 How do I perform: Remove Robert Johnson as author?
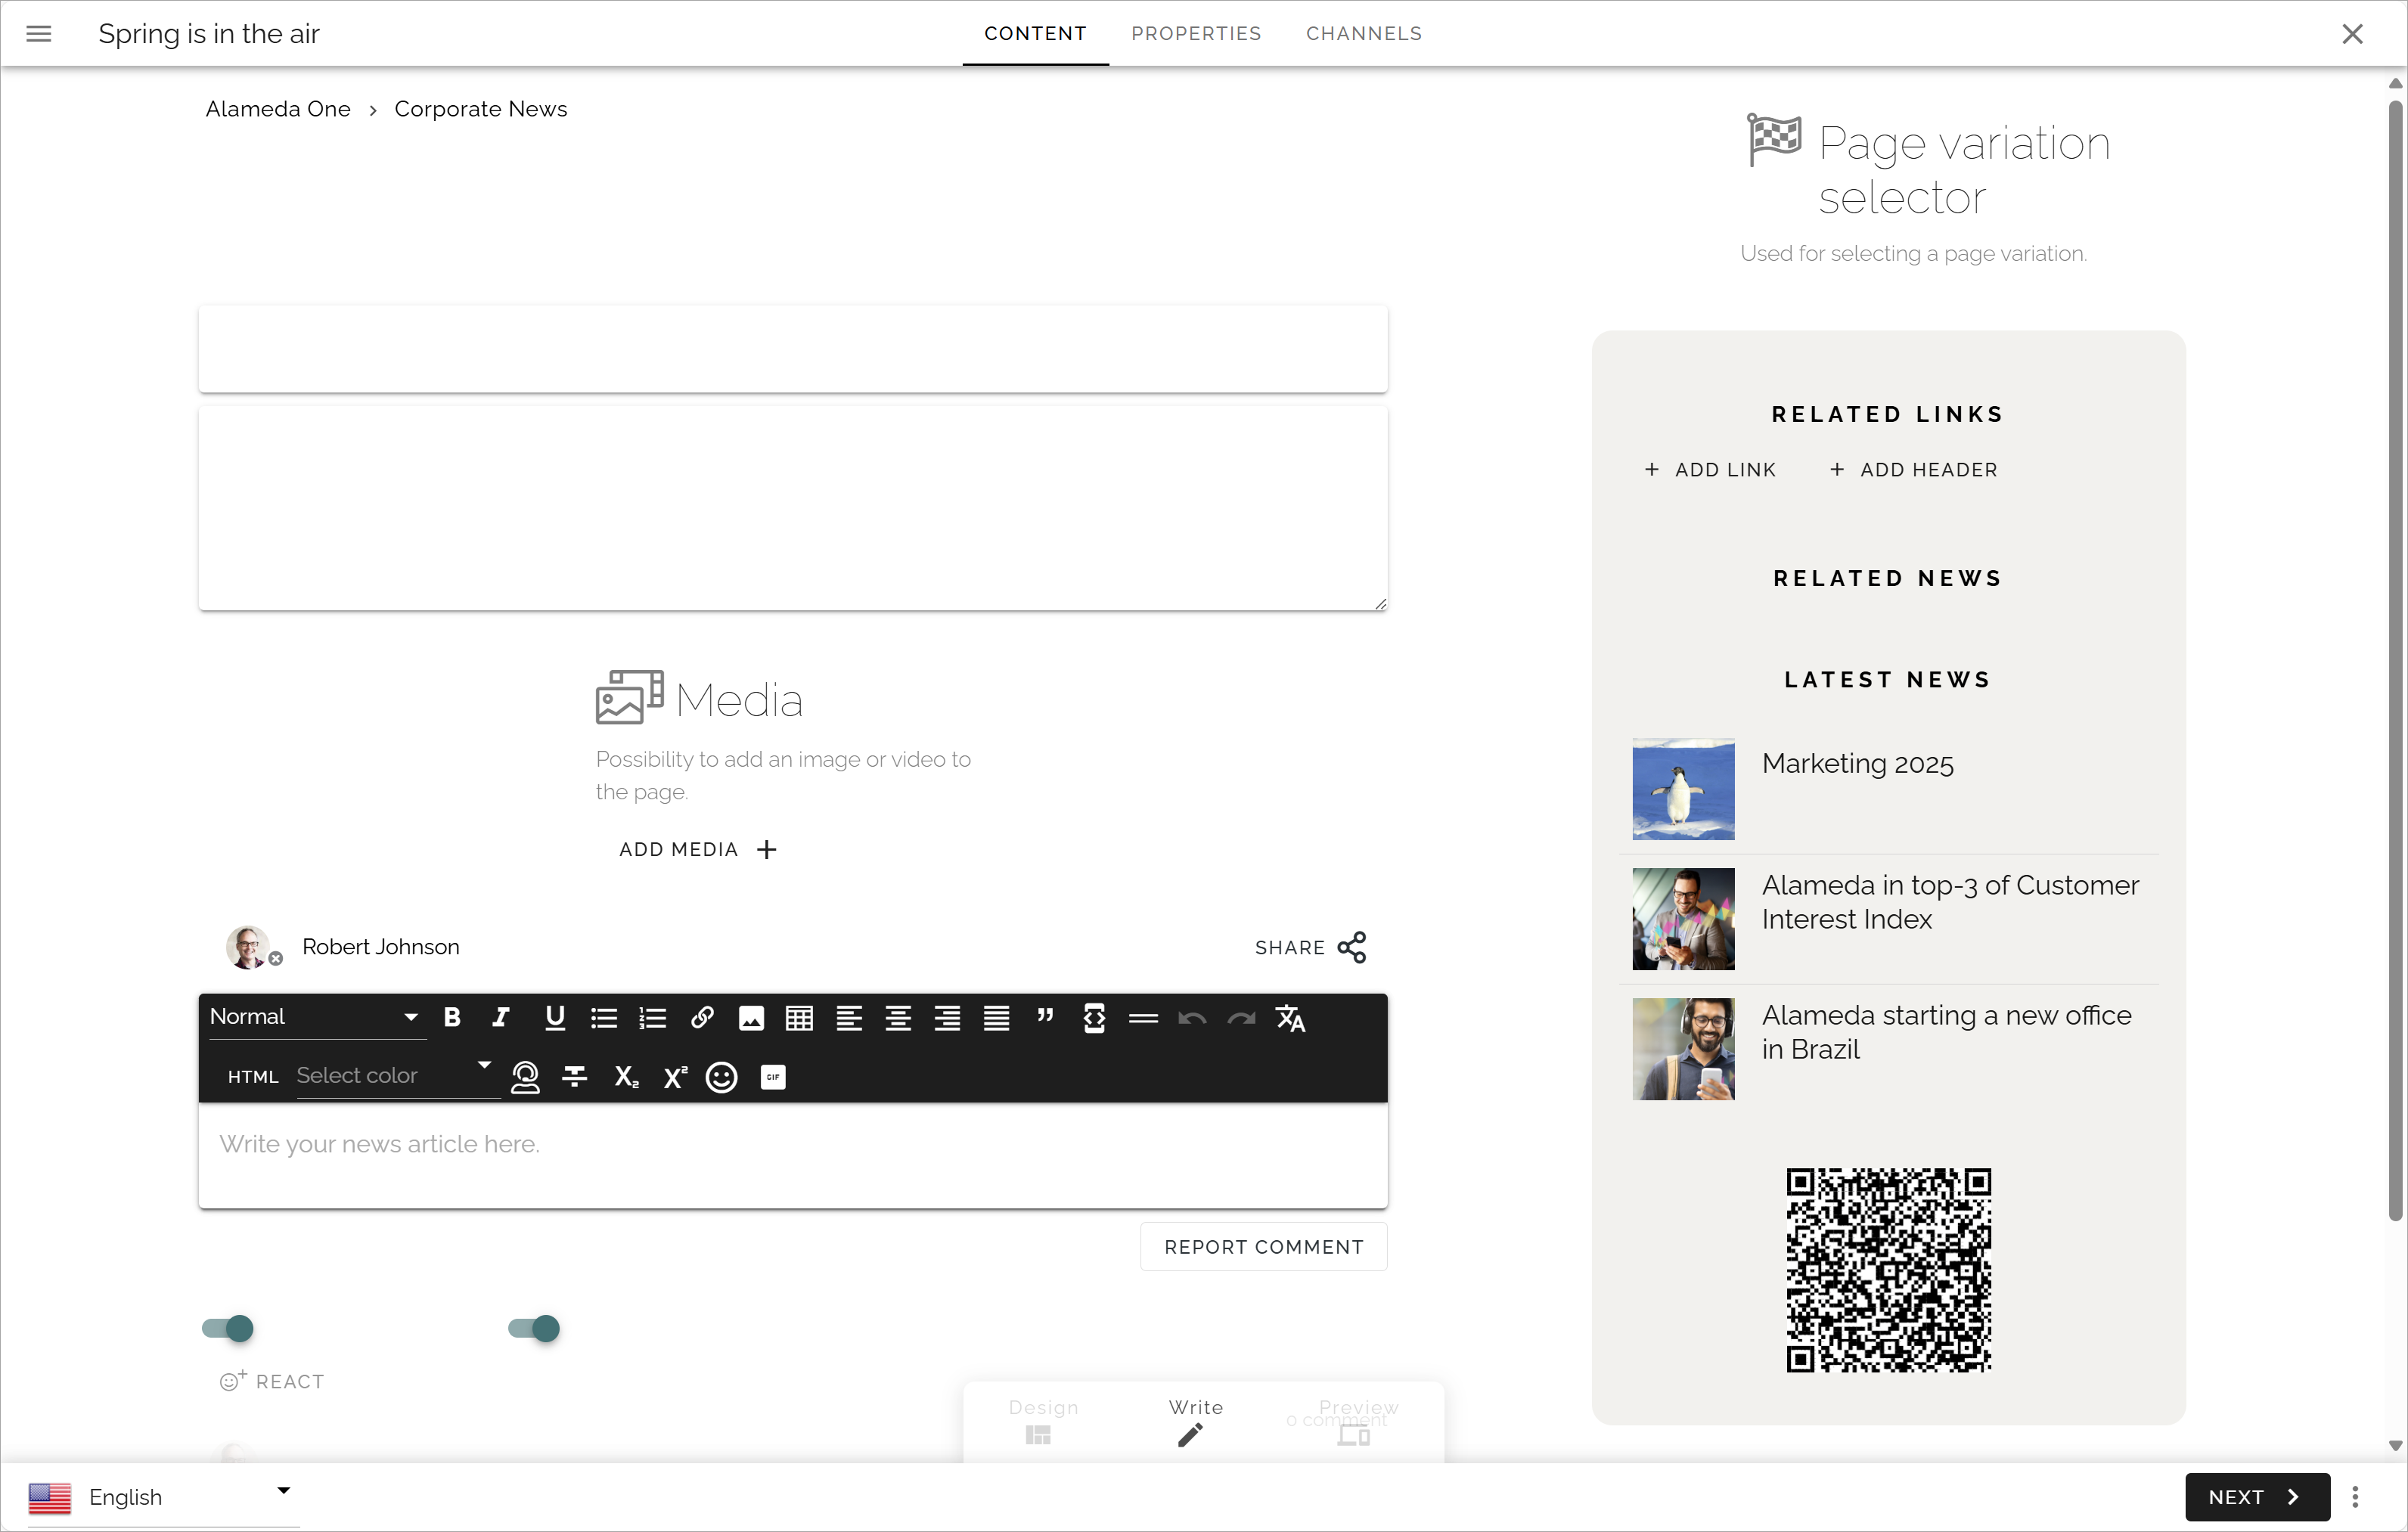pyautogui.click(x=276, y=959)
